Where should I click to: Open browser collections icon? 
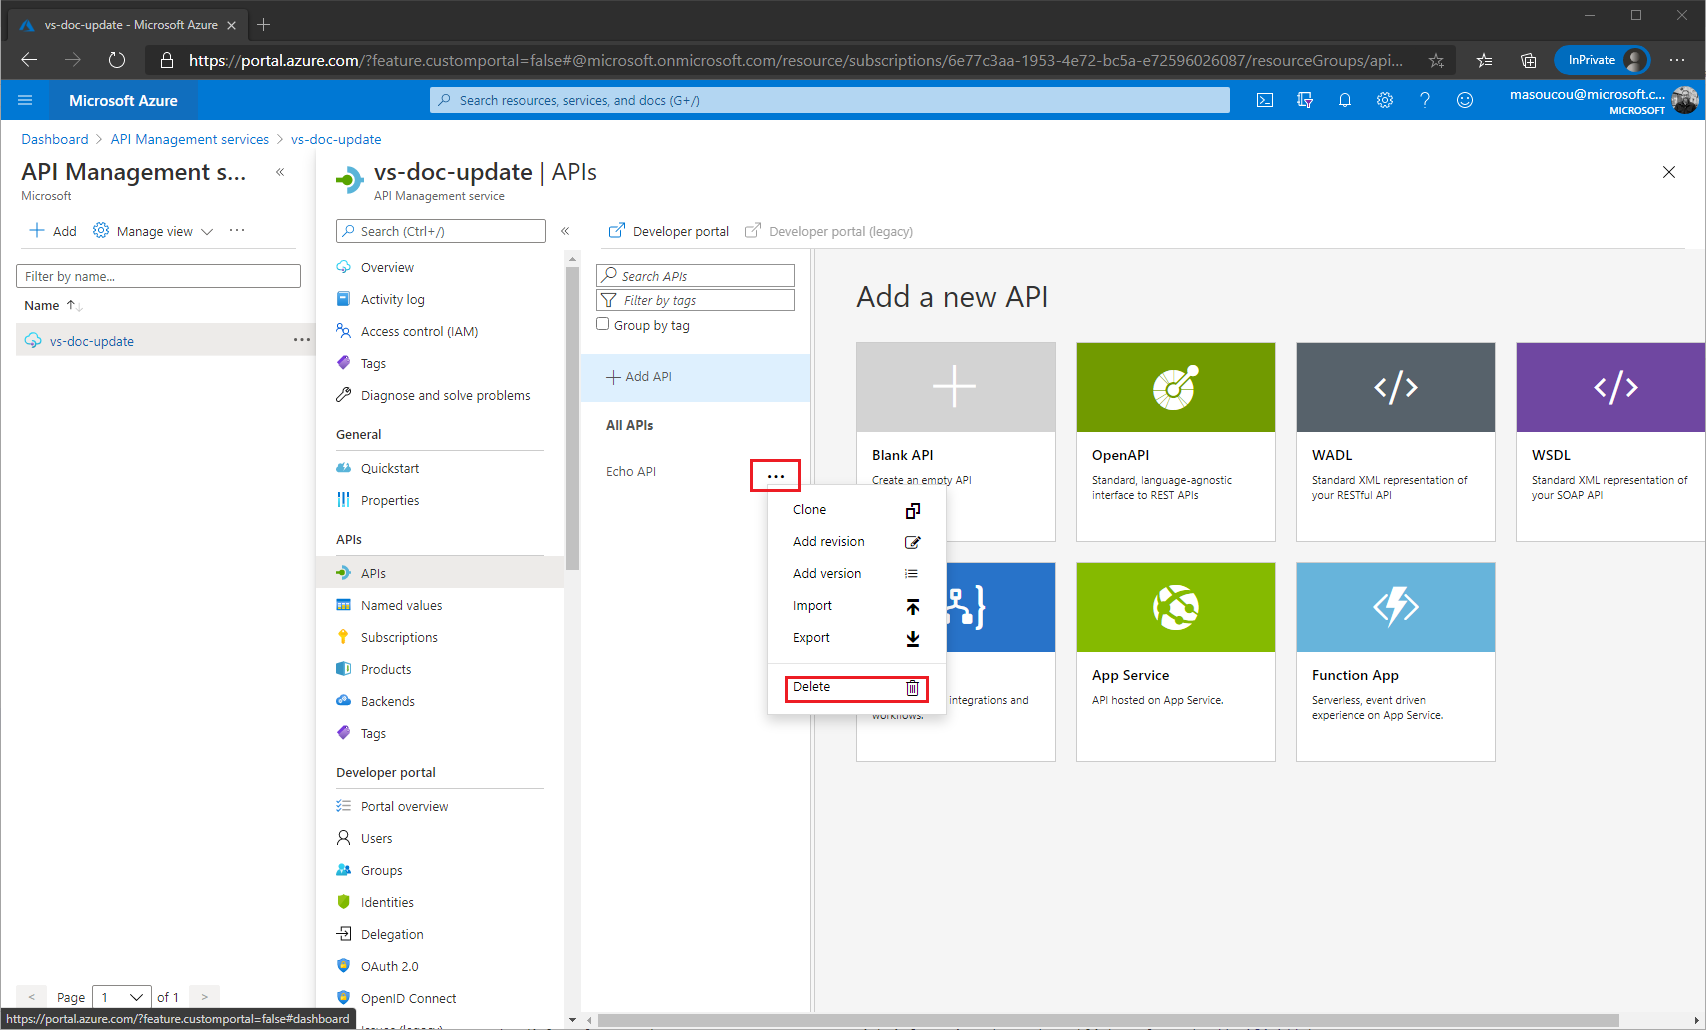coord(1529,61)
